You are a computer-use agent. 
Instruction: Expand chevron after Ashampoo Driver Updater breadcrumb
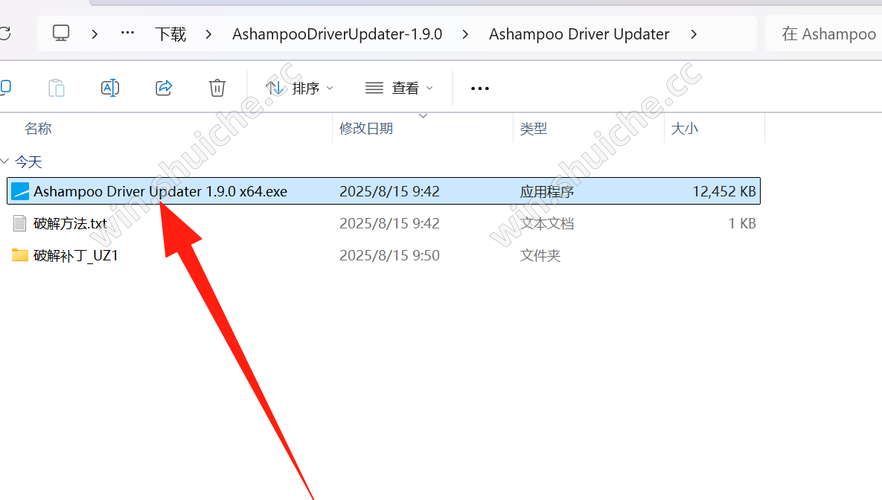point(694,34)
